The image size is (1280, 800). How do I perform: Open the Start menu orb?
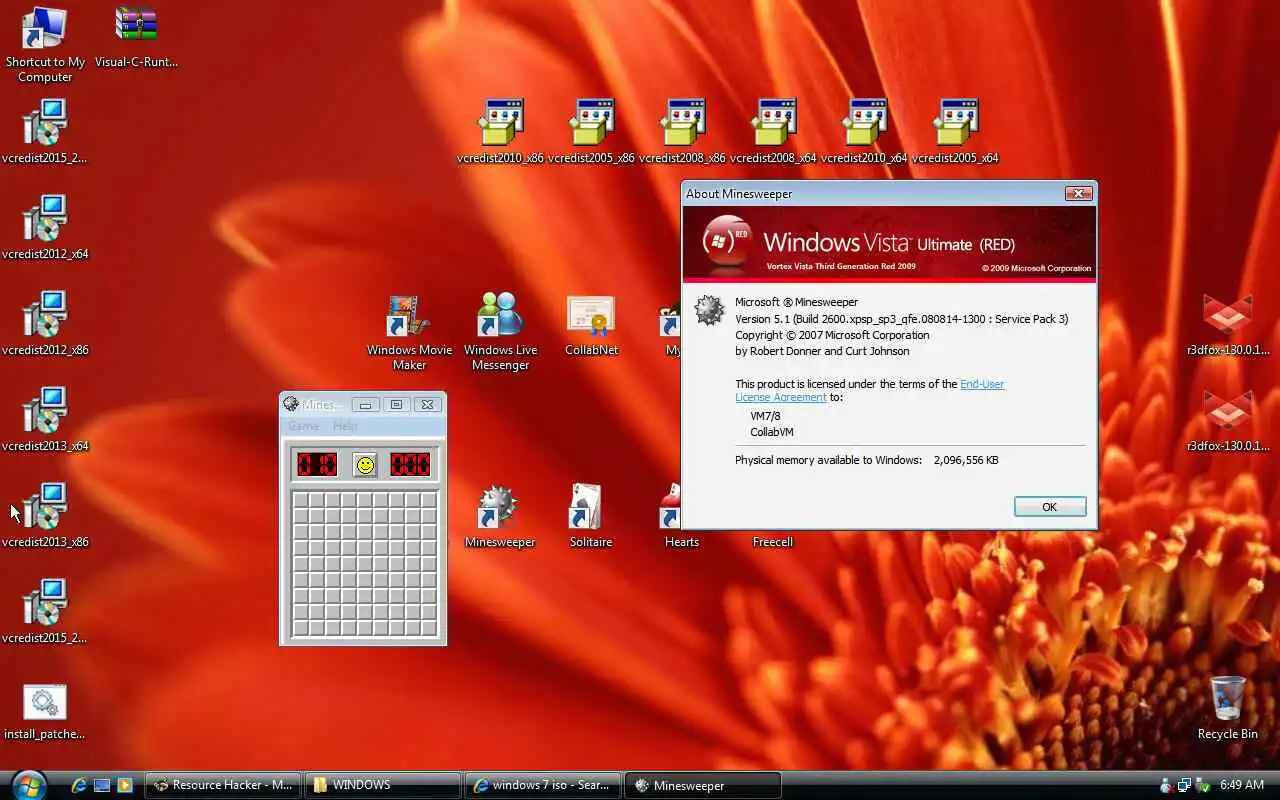(27, 785)
